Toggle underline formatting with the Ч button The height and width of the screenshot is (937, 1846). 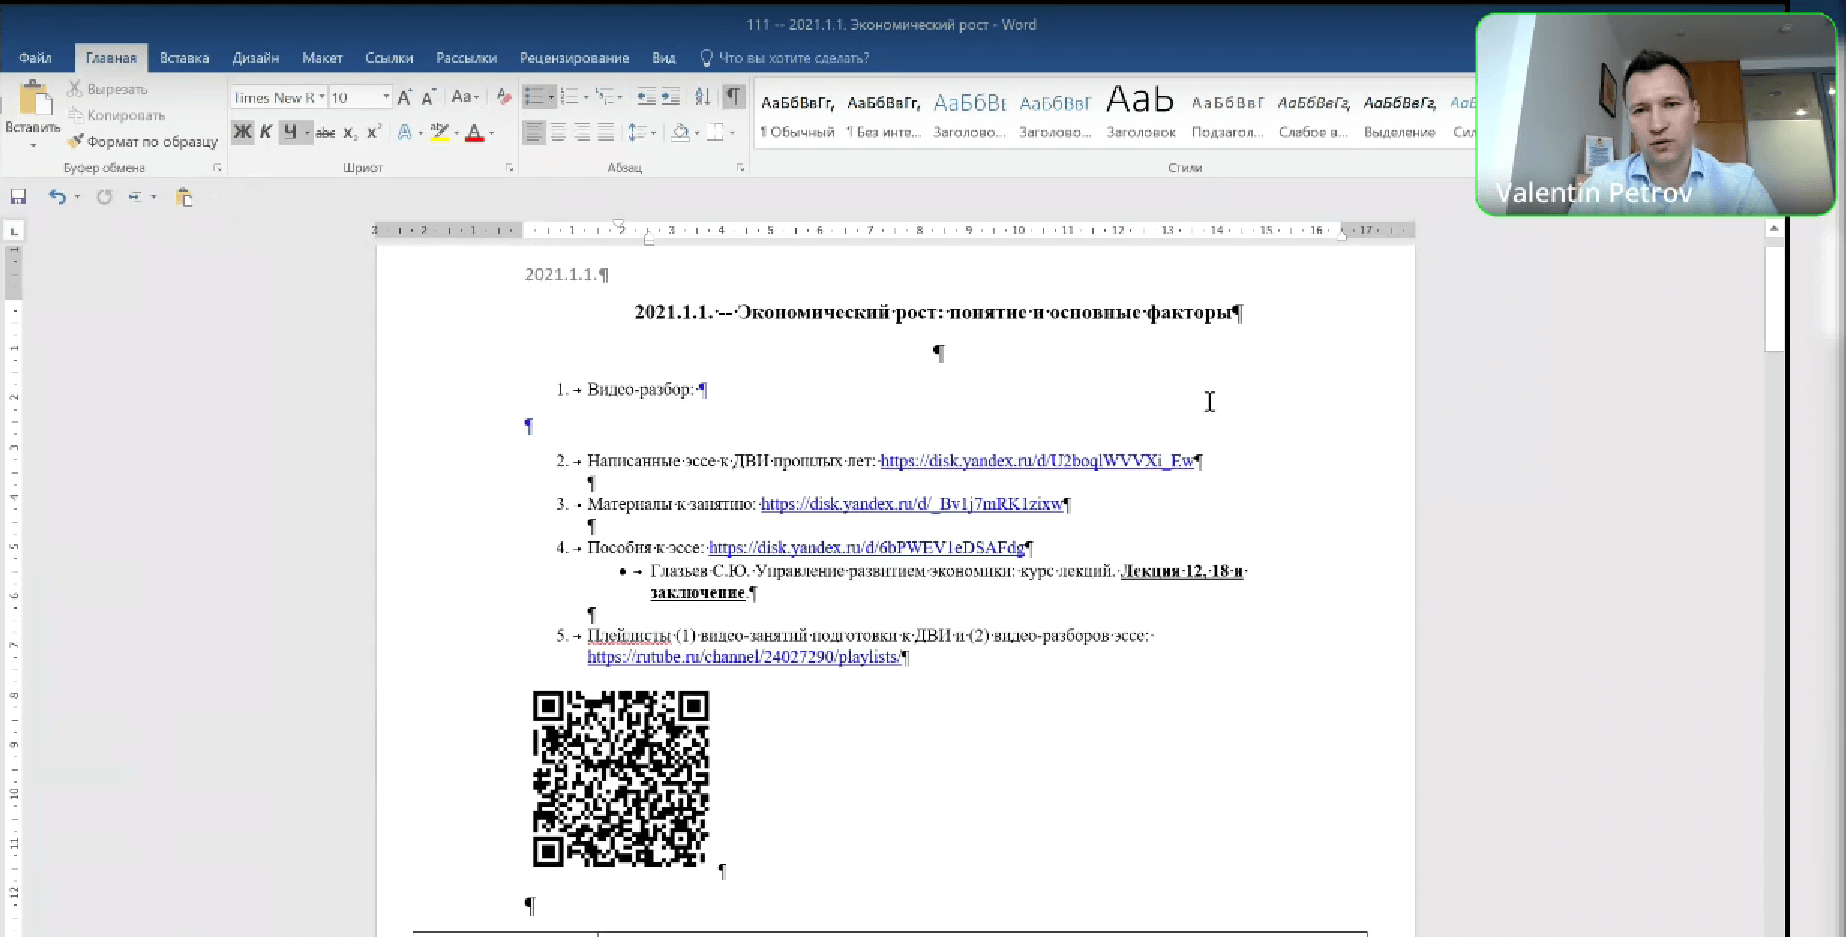[x=289, y=132]
